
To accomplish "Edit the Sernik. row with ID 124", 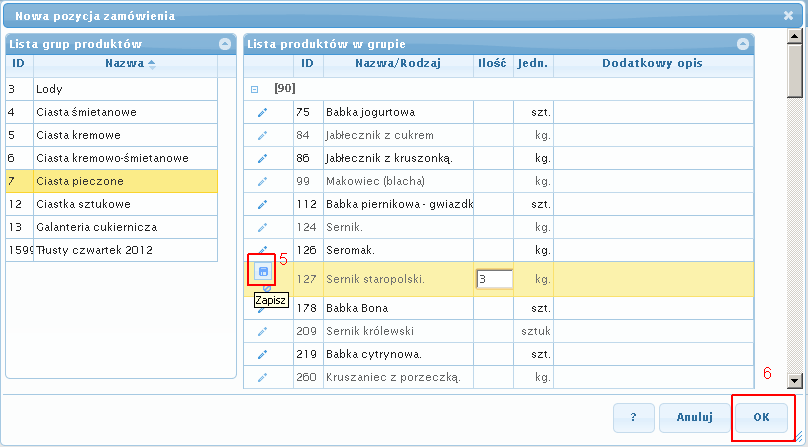I will 262,227.
